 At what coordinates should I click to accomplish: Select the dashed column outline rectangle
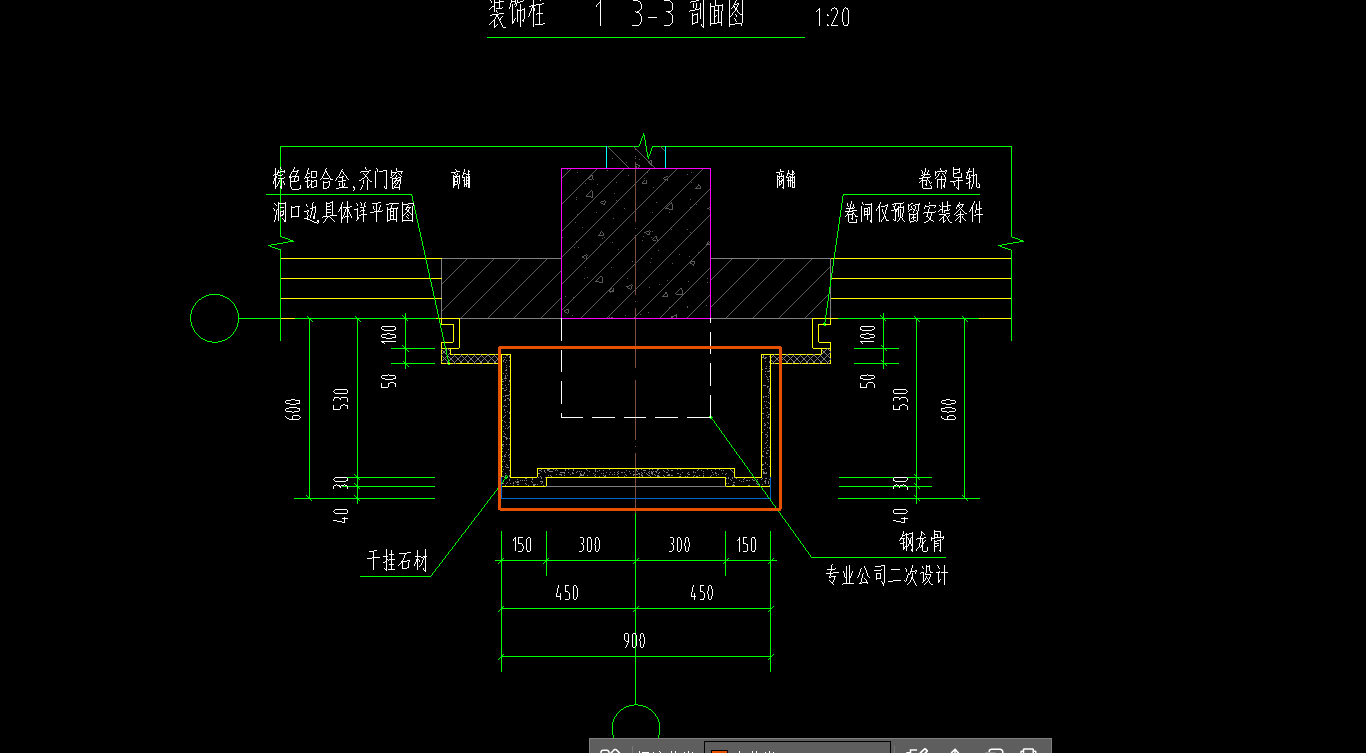(636, 368)
